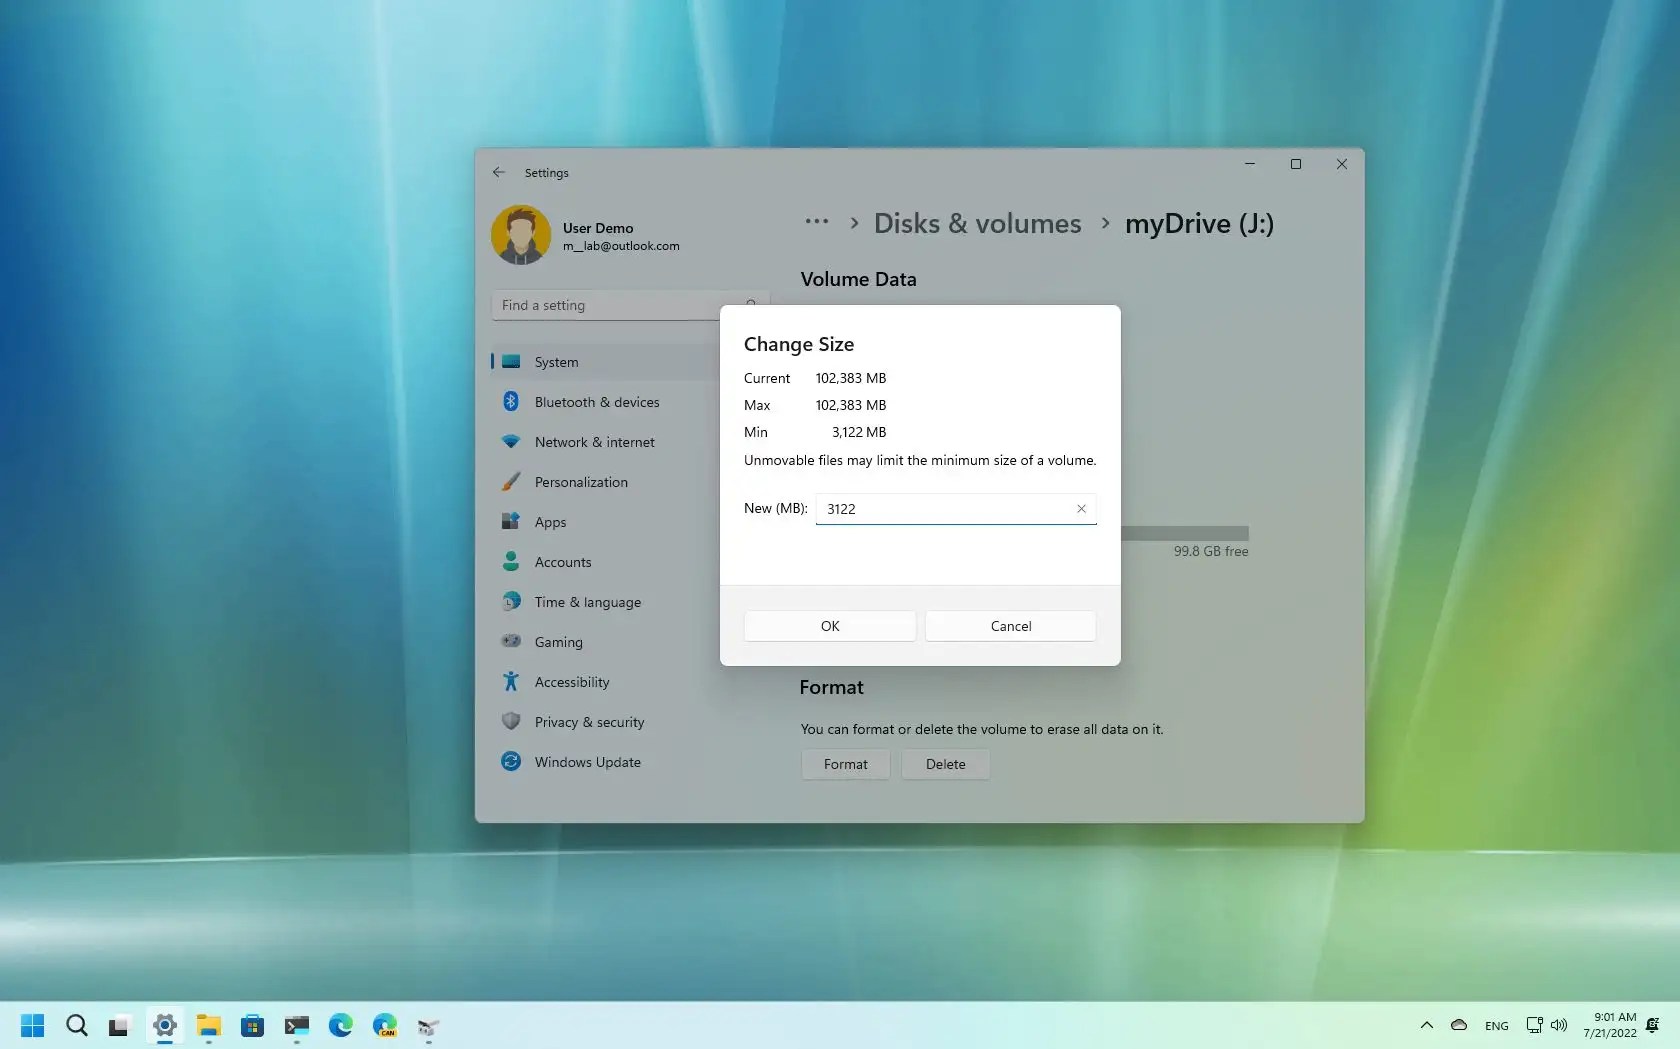Open the Apps icon in sidebar
Screen dimensions: 1680x1049
coord(511,521)
